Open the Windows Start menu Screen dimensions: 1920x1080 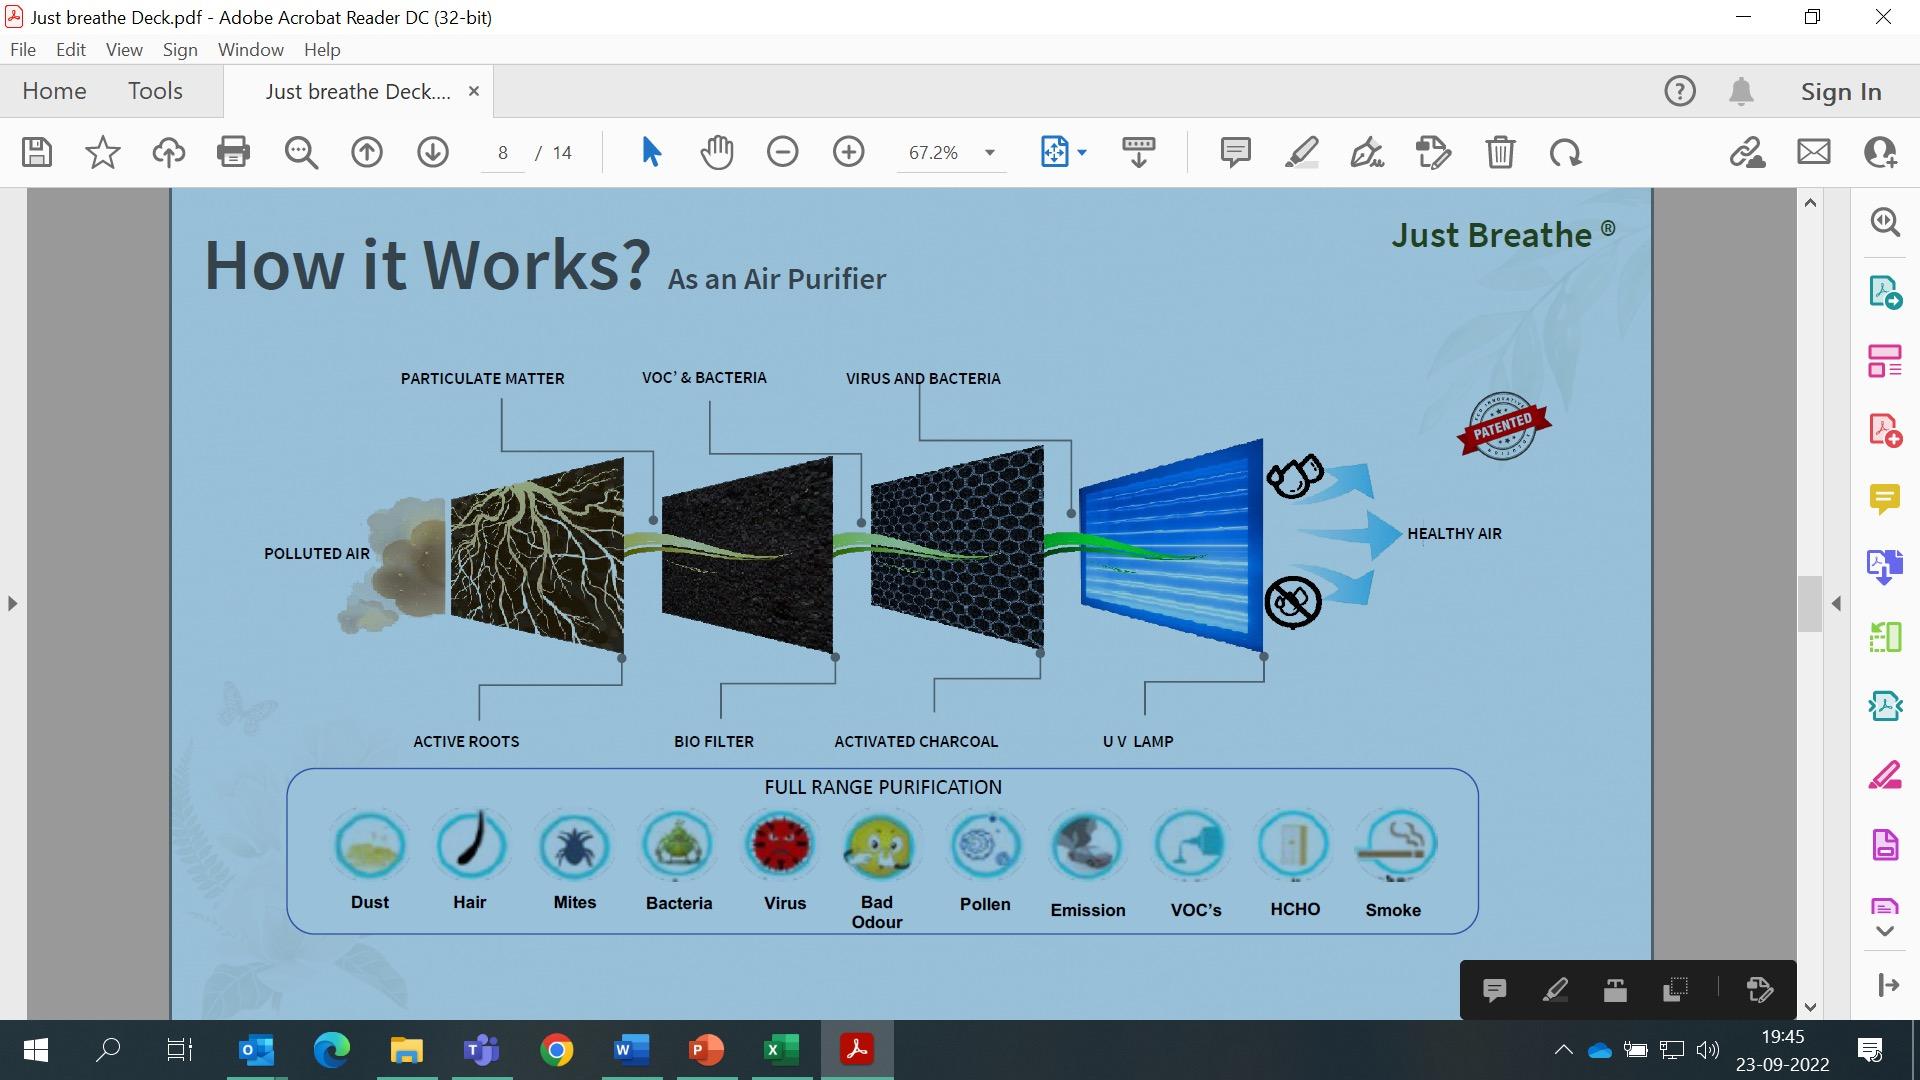(x=35, y=1050)
